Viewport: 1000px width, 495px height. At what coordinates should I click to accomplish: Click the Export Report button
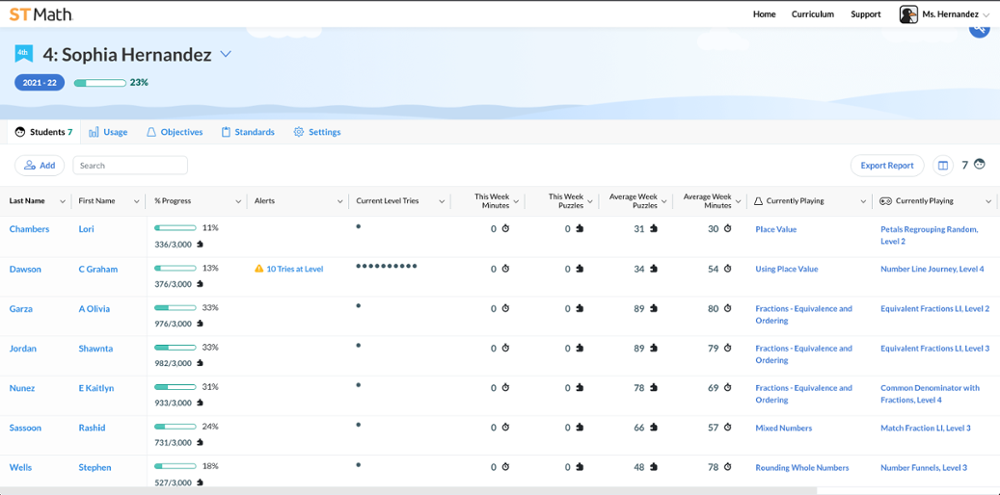(887, 165)
